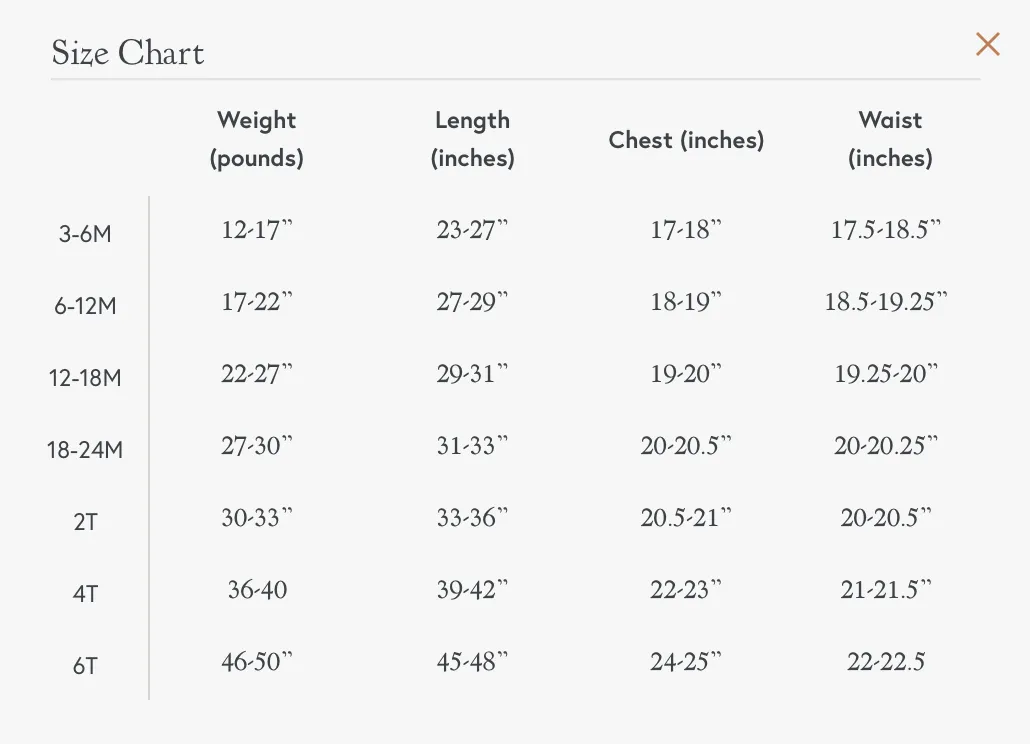Select the 20-20.25" waist value
Screen dimensions: 1030x744
click(x=886, y=446)
